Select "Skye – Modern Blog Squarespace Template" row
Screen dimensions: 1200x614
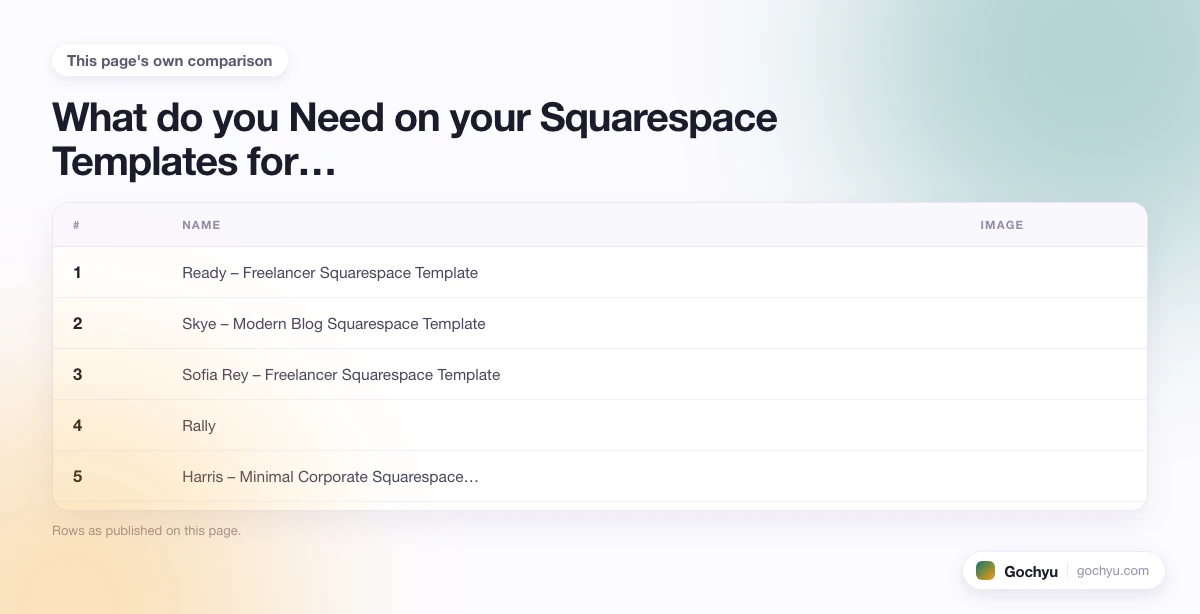pyautogui.click(x=600, y=323)
